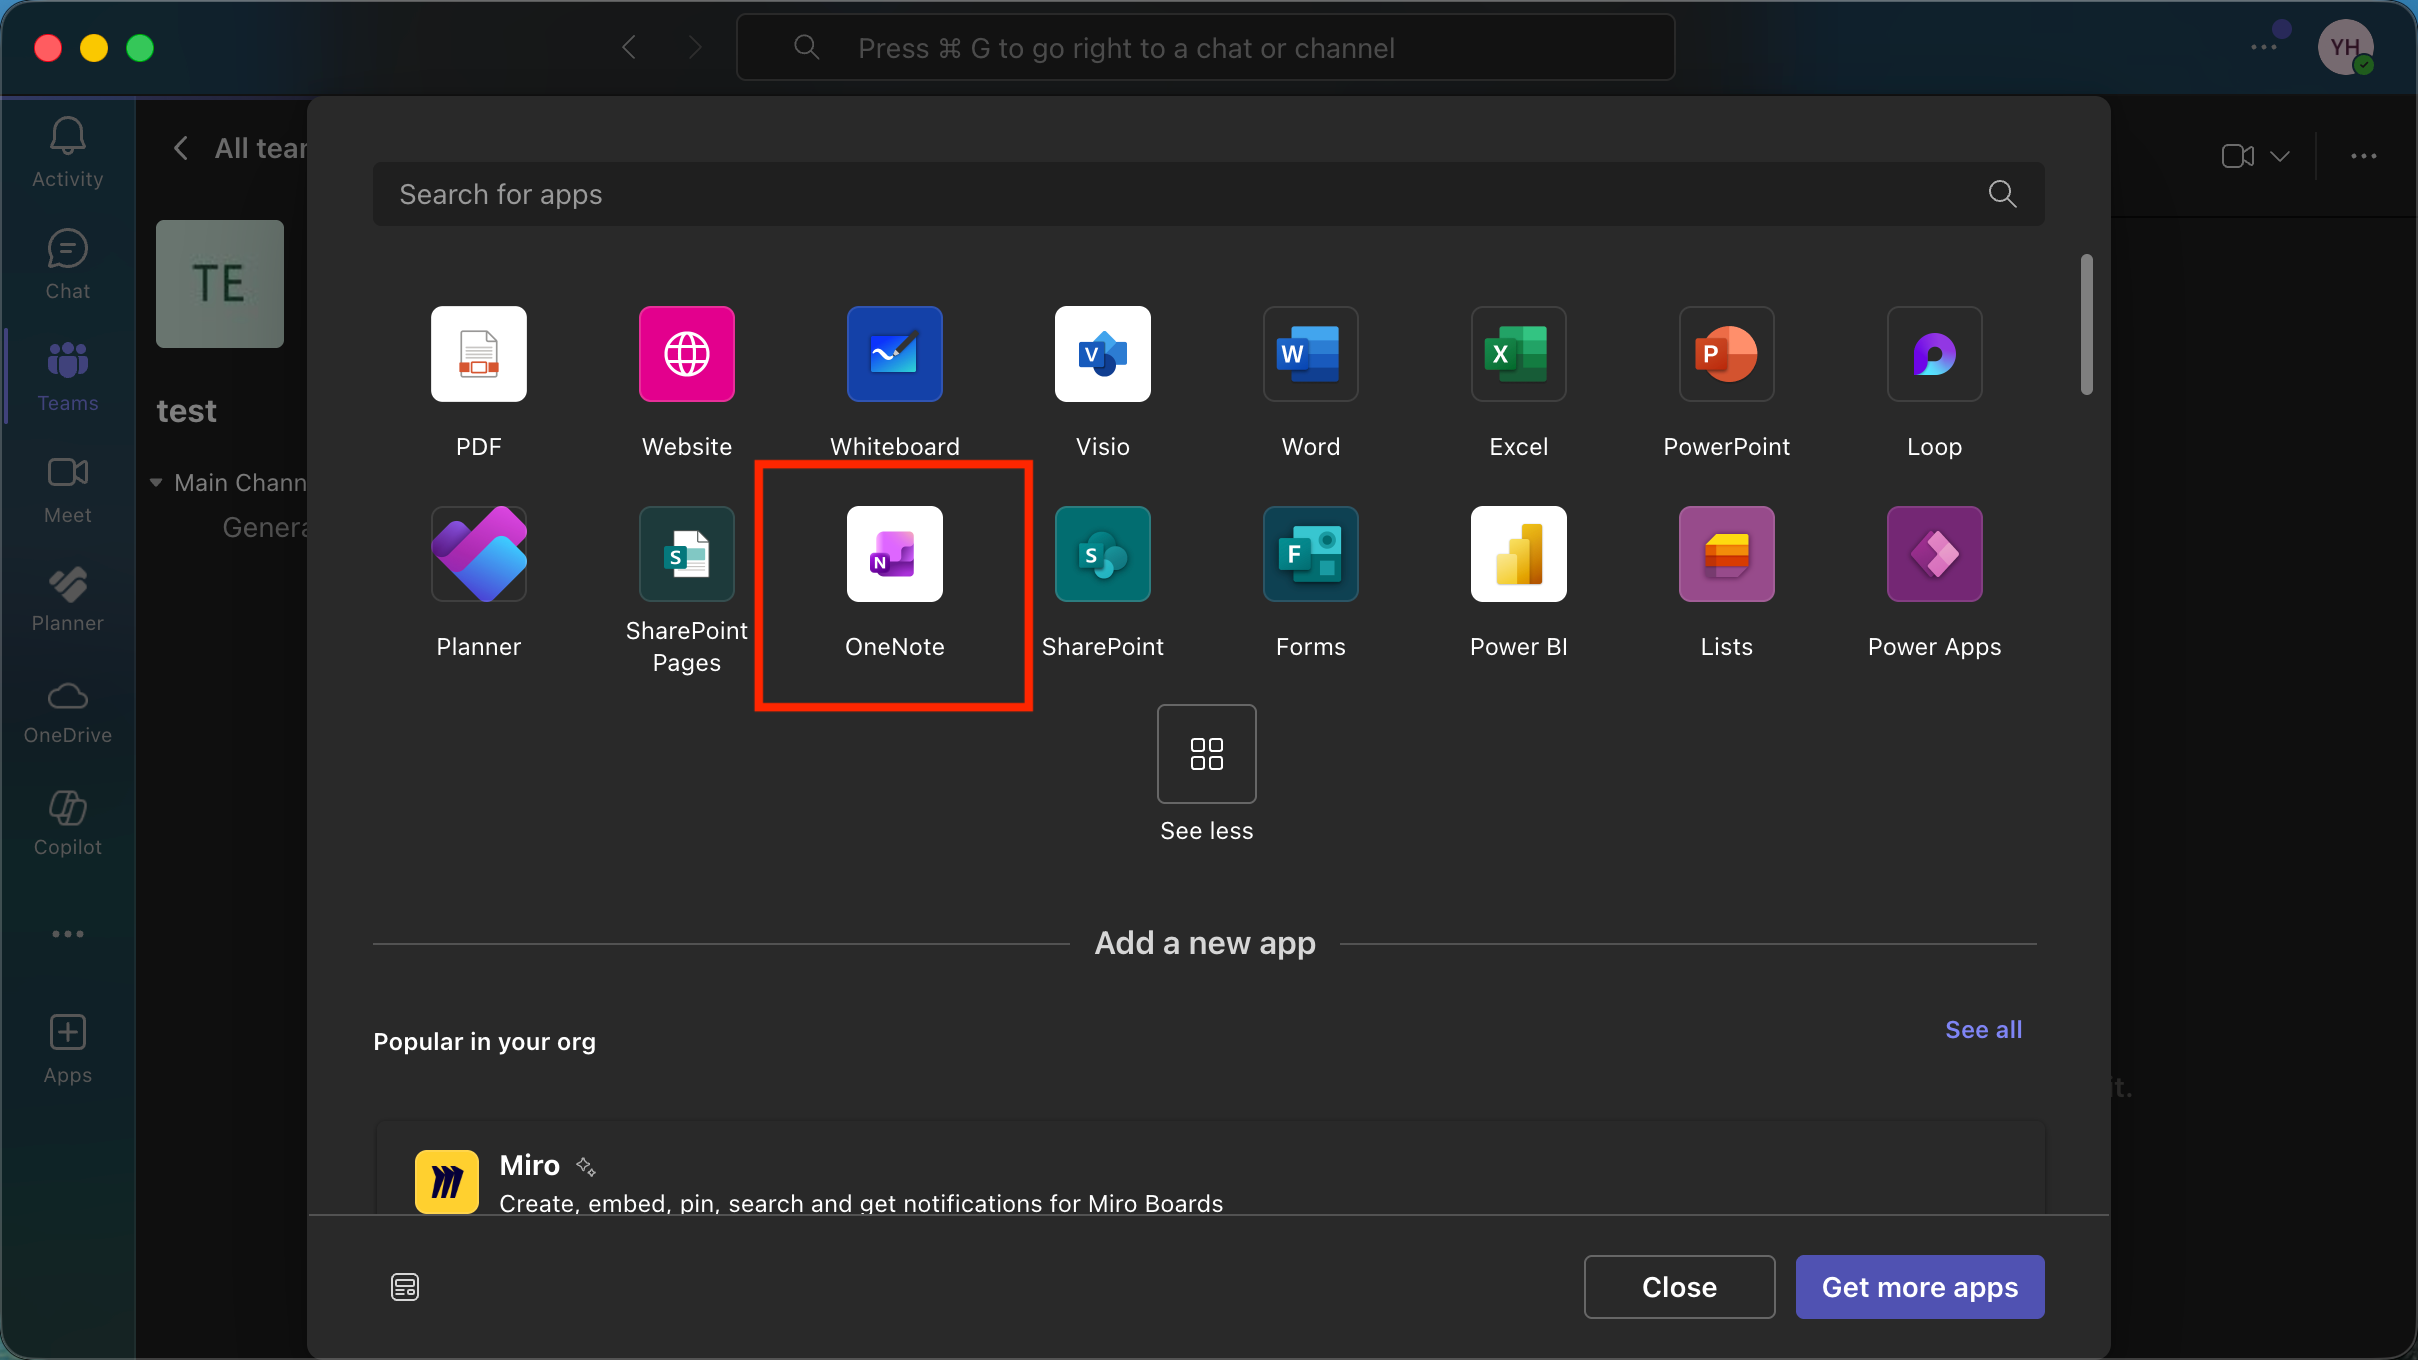Select the Power Apps icon
The image size is (2418, 1360).
1935,554
